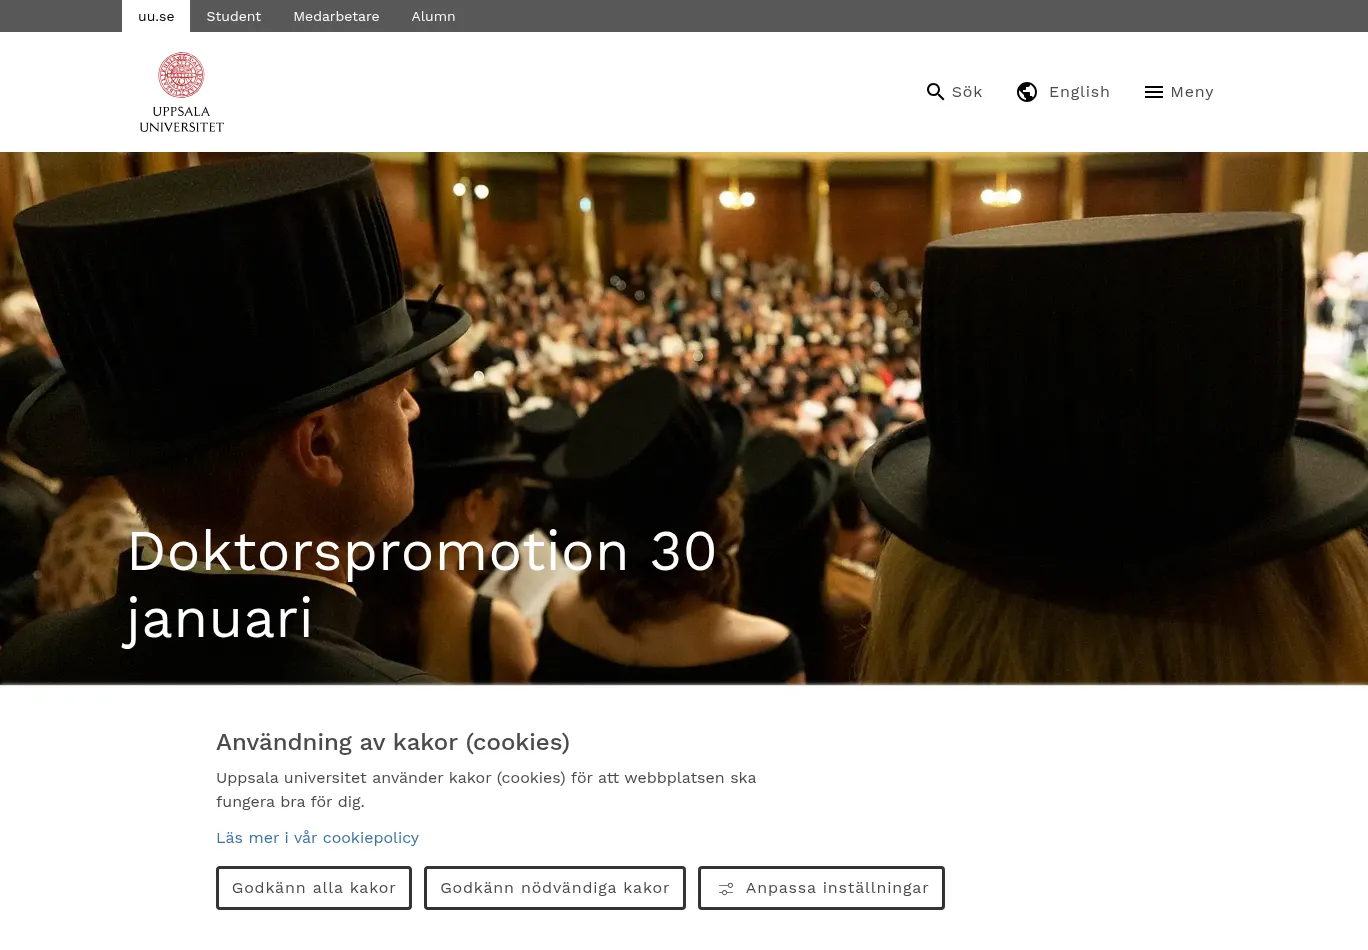The image size is (1368, 950).
Task: Select the Alumn tab
Action: tap(433, 16)
